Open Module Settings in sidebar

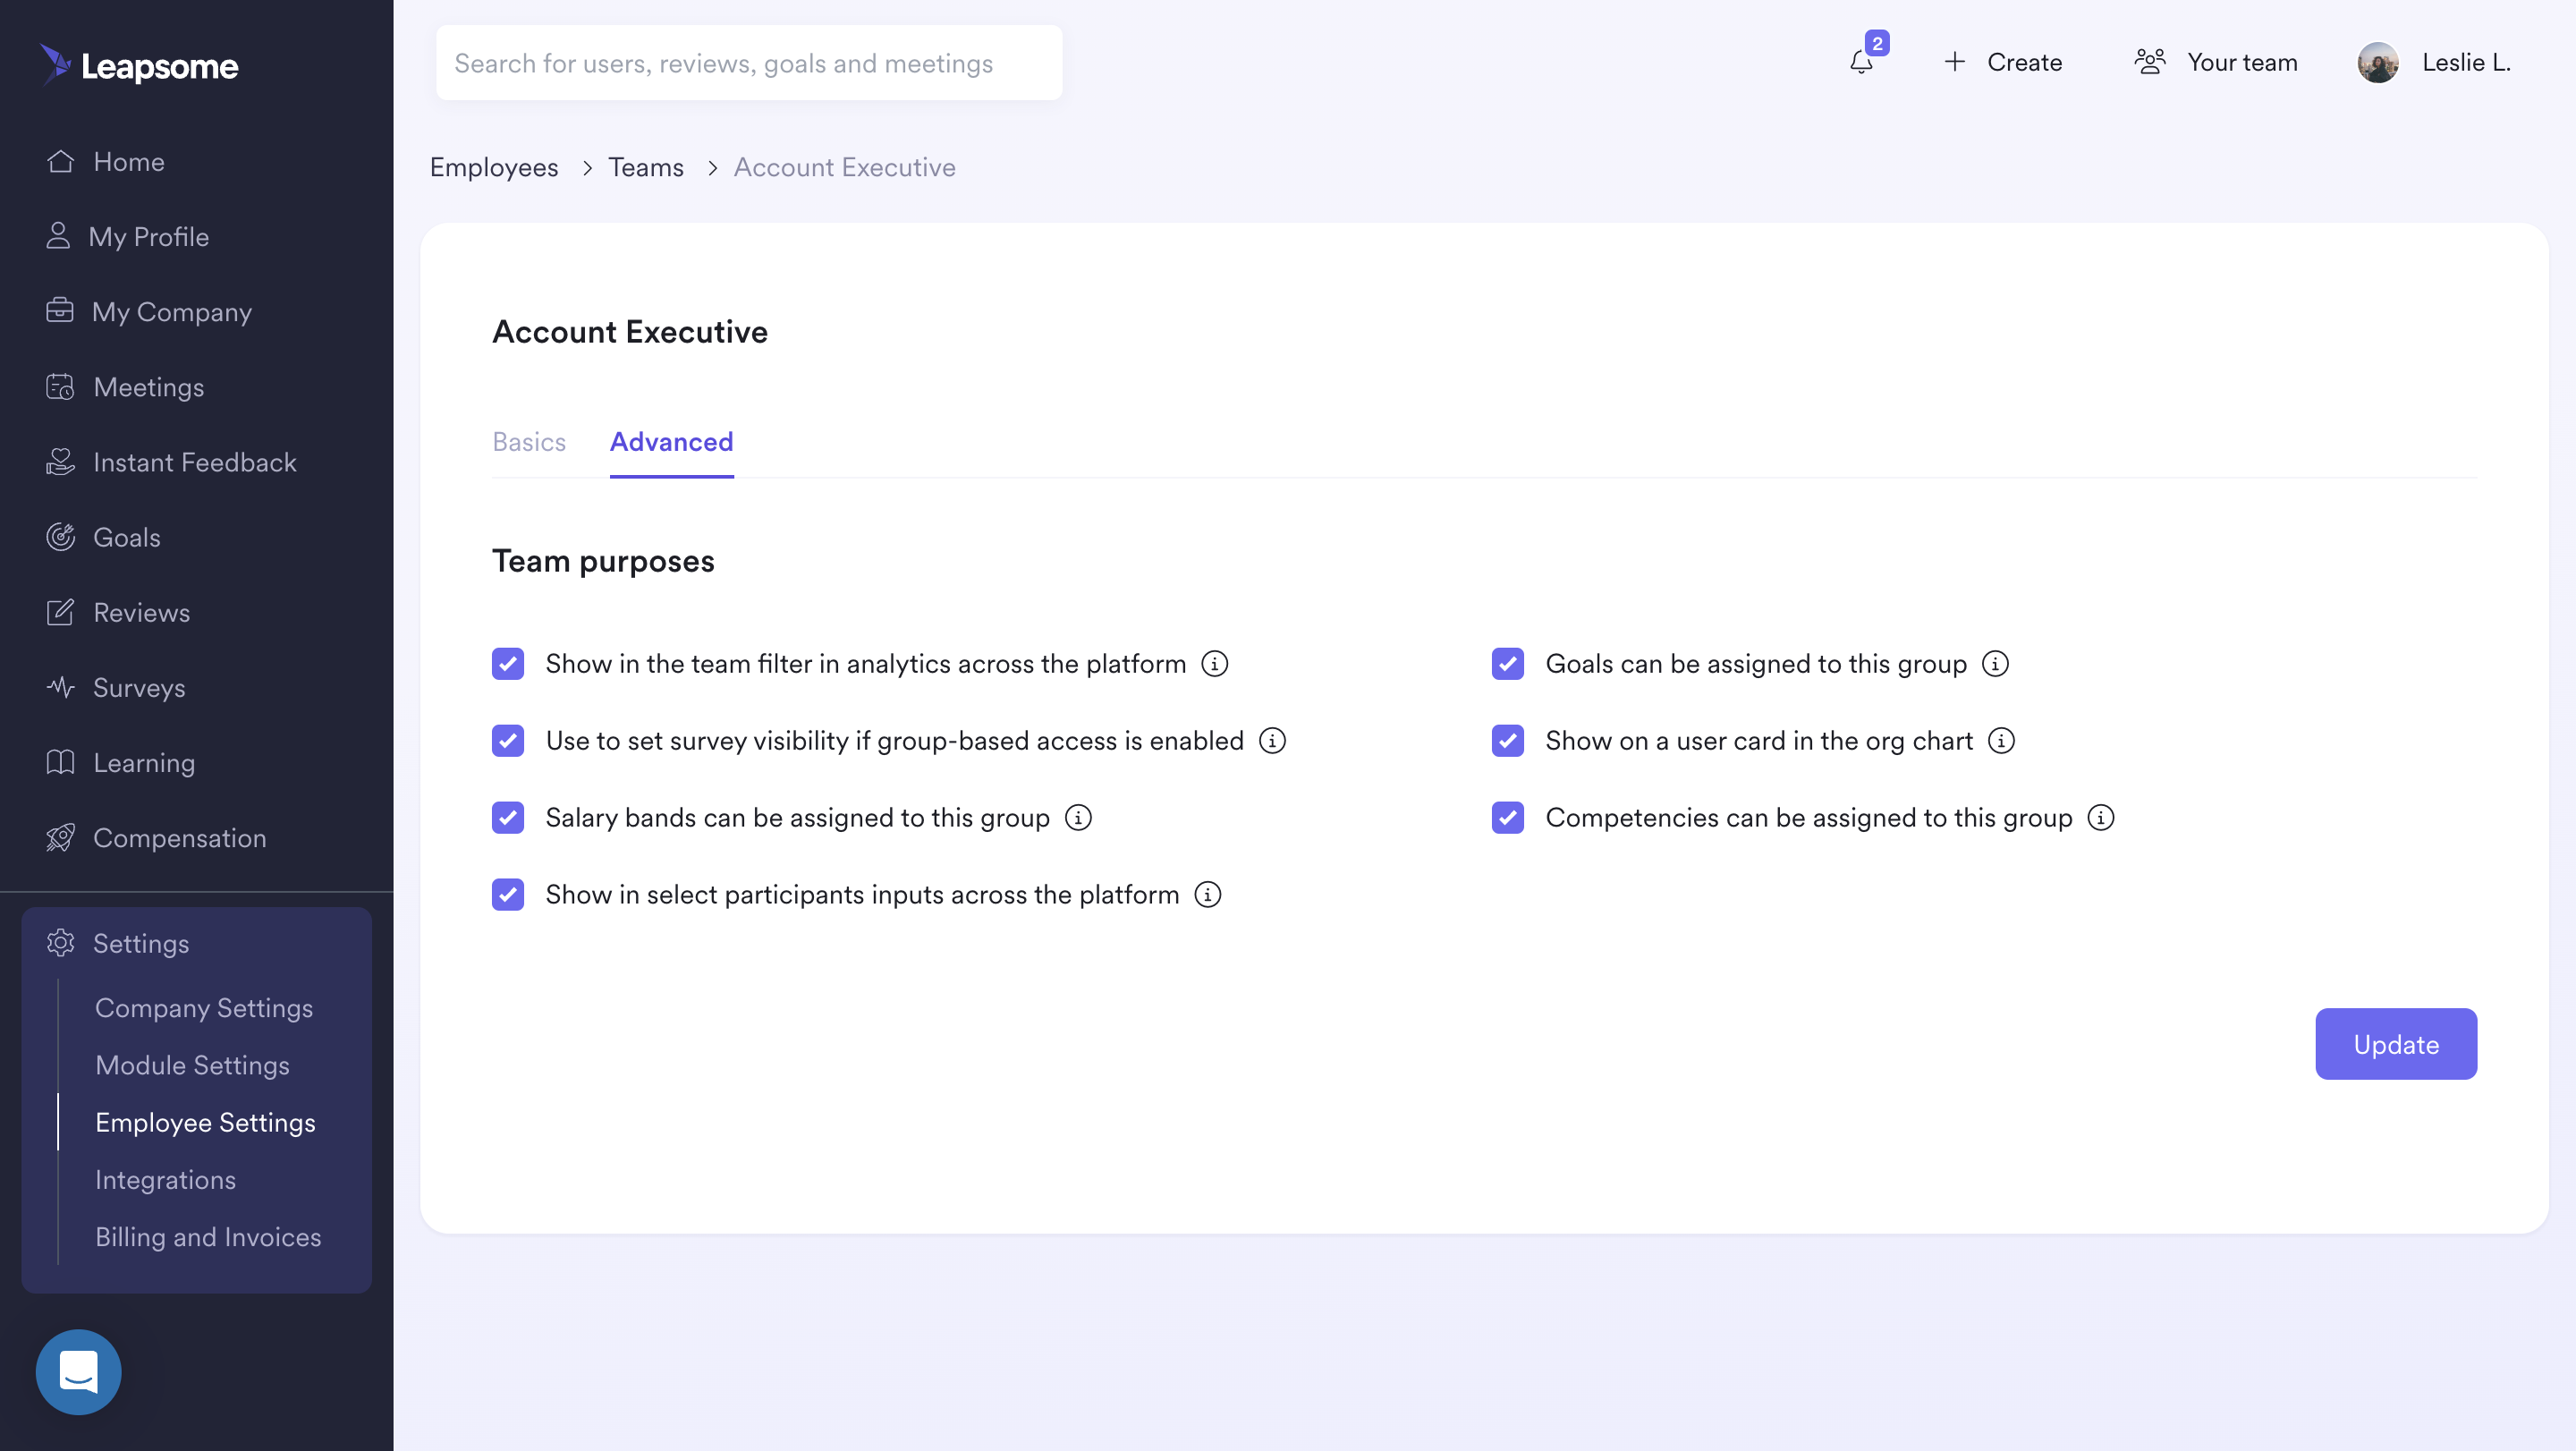pos(192,1065)
